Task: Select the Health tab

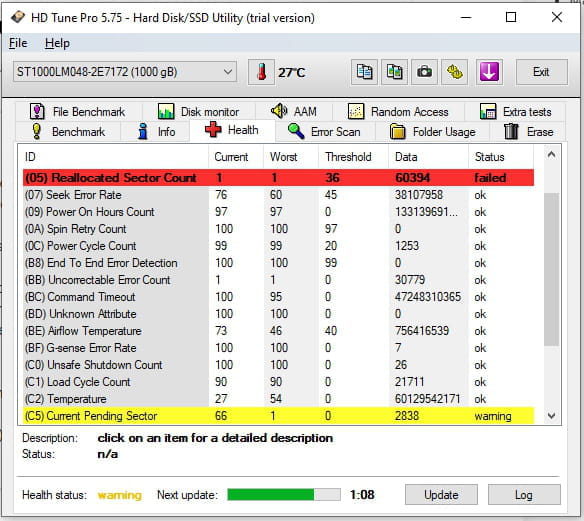Action: click(x=232, y=130)
